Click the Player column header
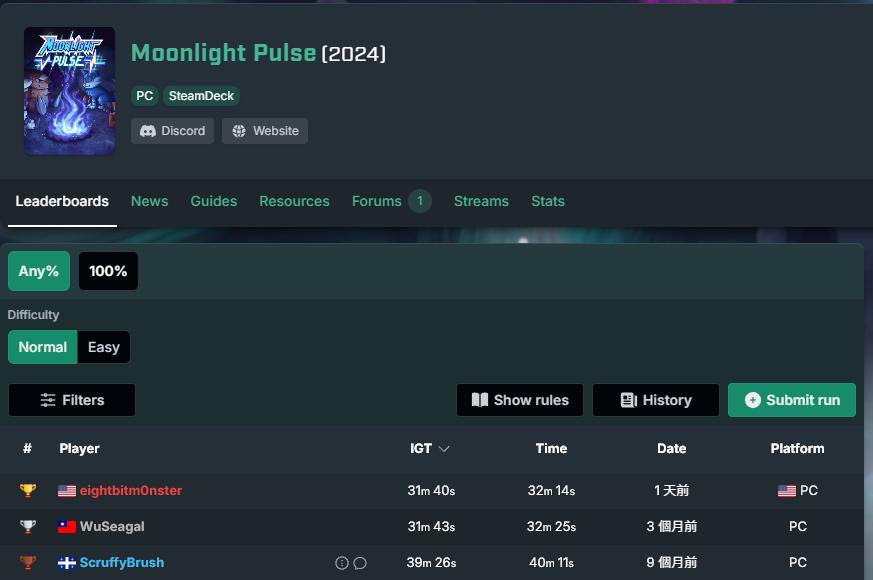The image size is (873, 580). pos(79,449)
